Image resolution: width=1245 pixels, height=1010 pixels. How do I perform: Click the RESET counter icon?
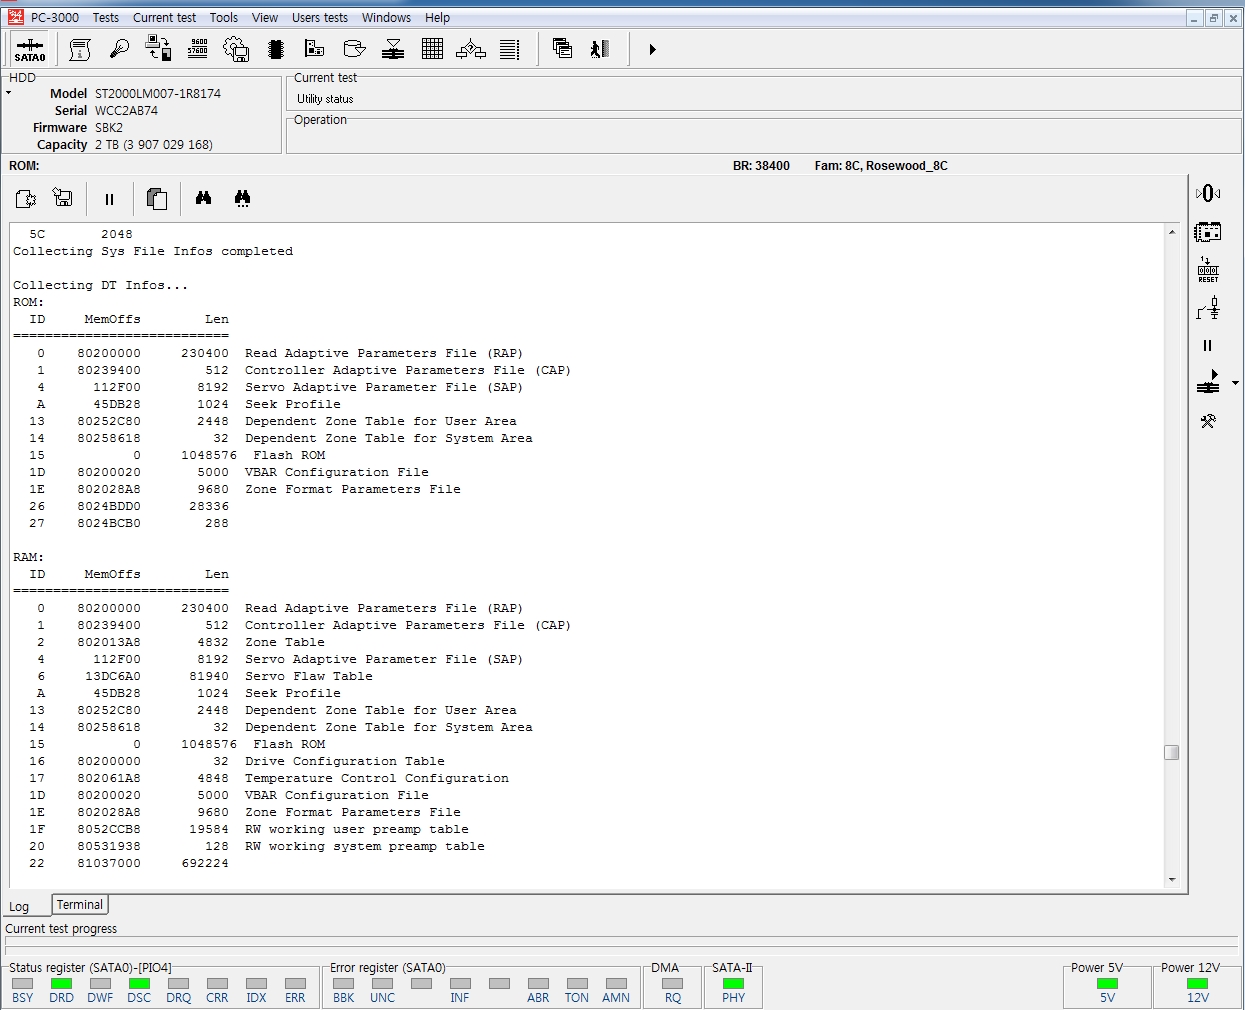(1208, 270)
